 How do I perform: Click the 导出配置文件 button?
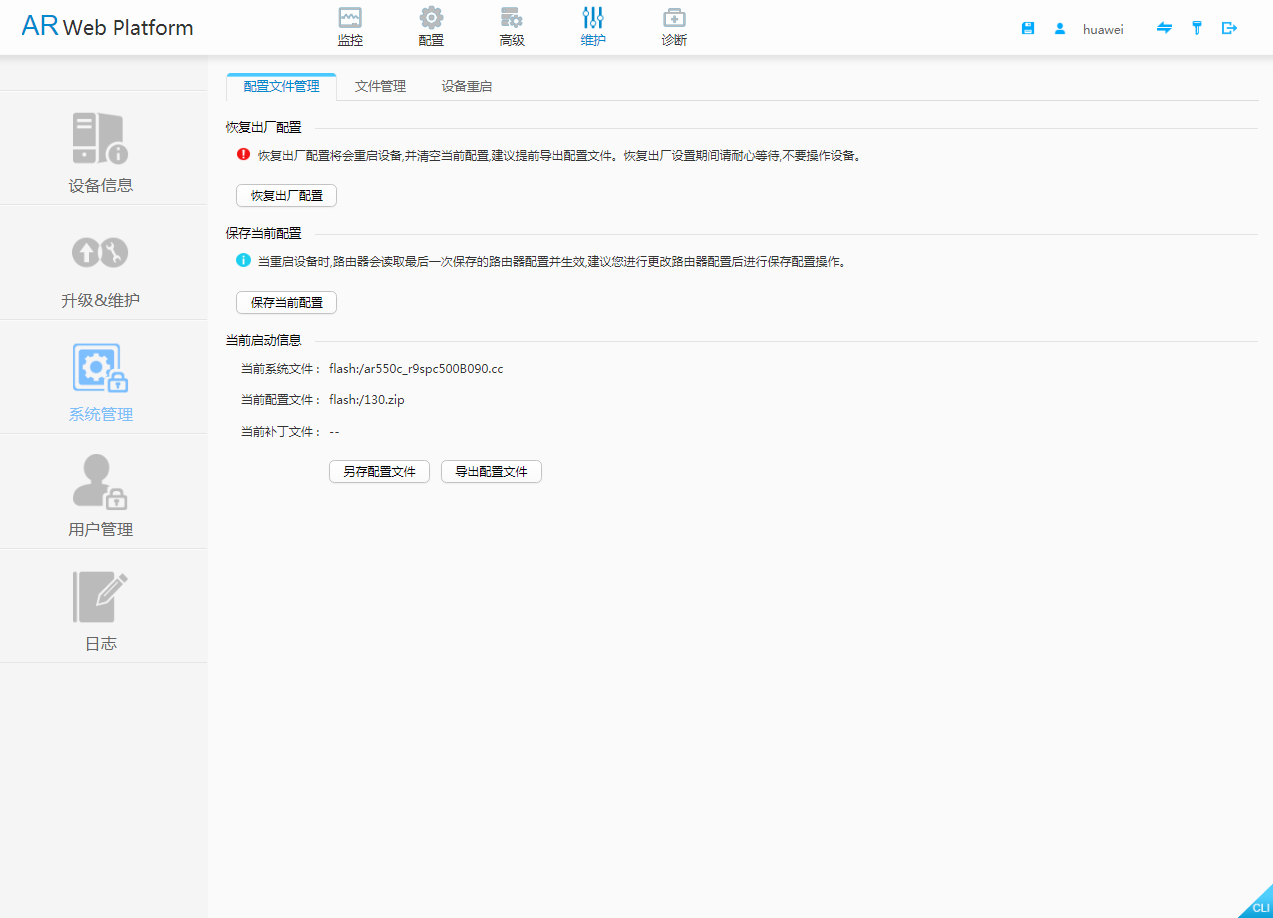(x=491, y=472)
